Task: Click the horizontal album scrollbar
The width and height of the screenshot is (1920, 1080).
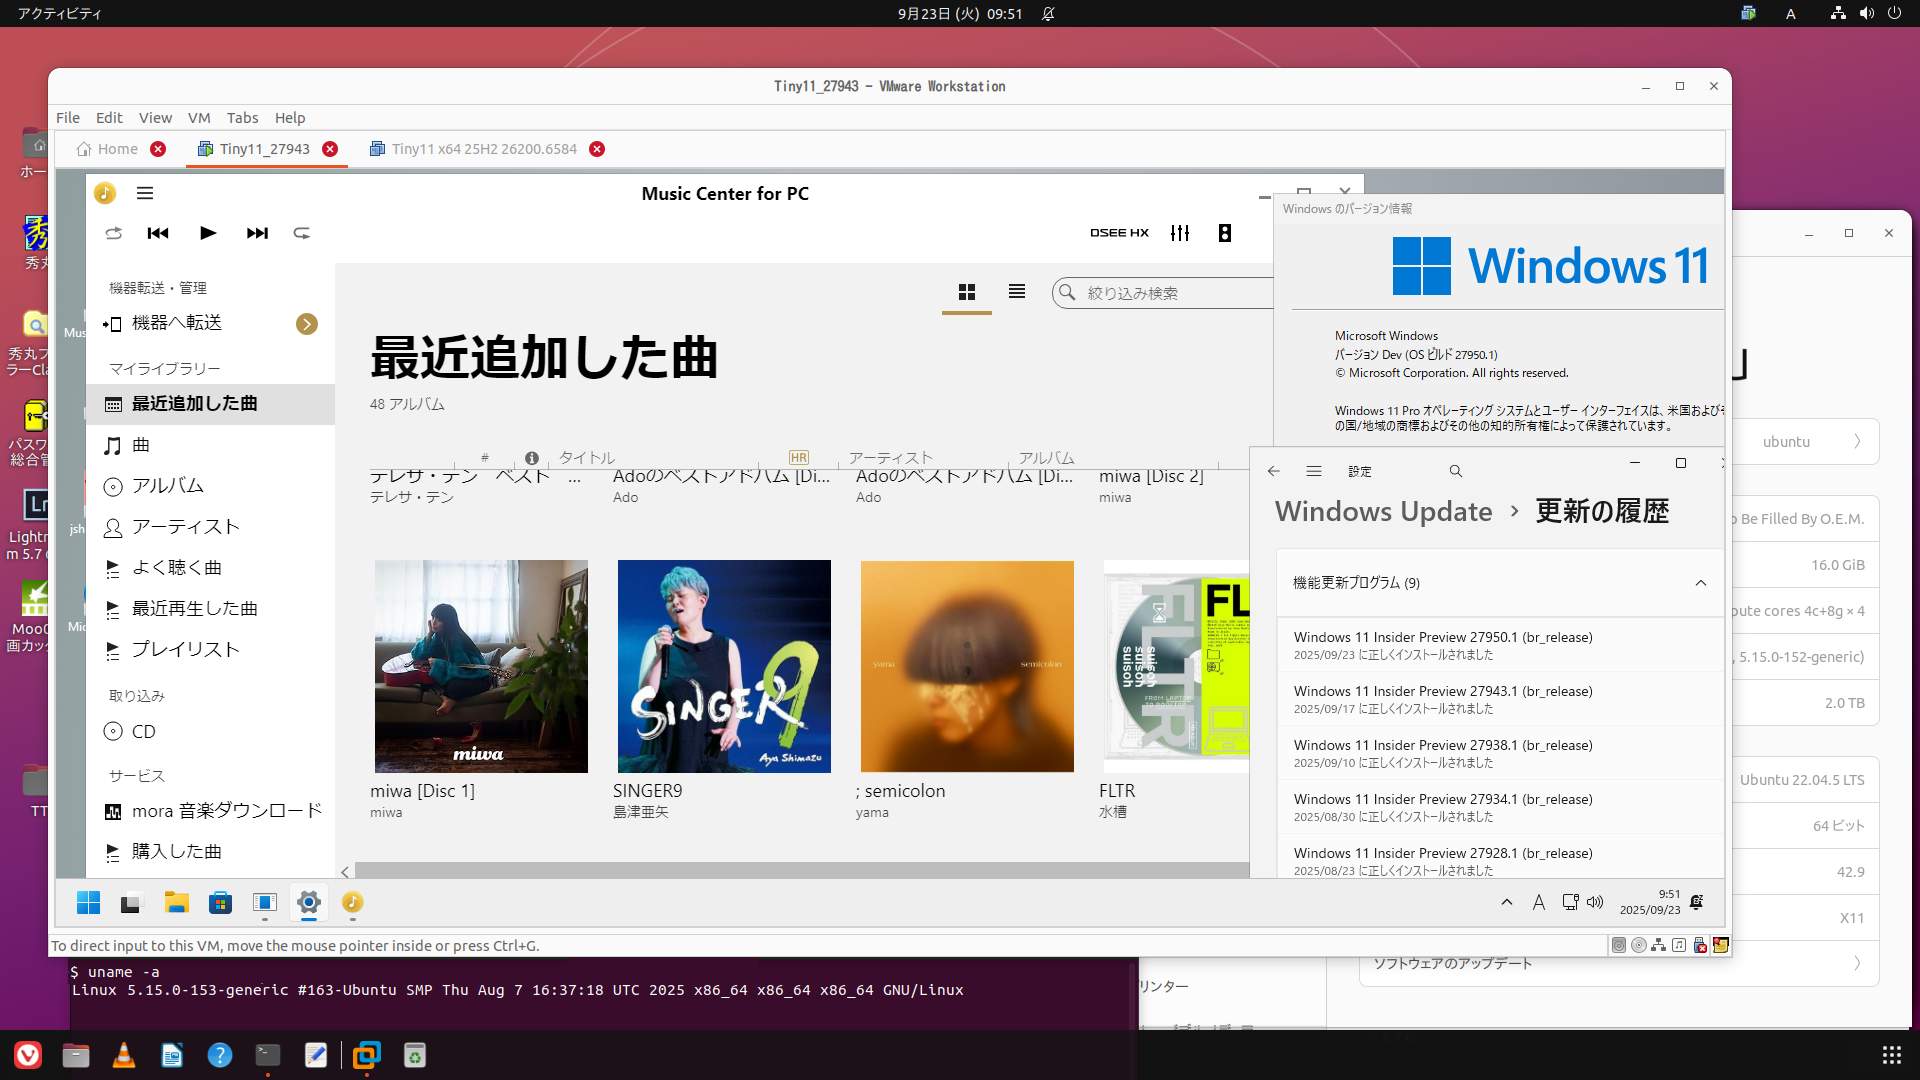Action: coord(800,871)
